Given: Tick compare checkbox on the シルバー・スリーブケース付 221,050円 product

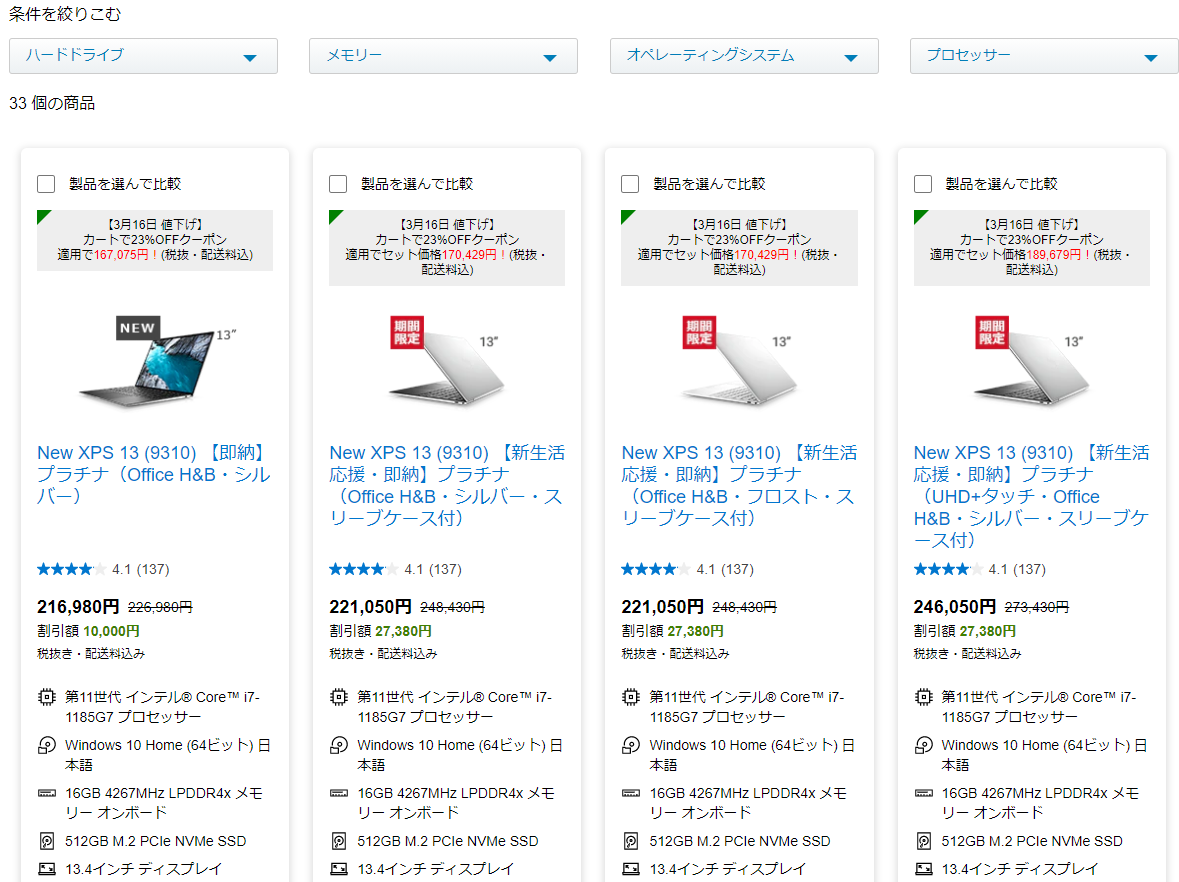Looking at the screenshot, I should coord(338,184).
